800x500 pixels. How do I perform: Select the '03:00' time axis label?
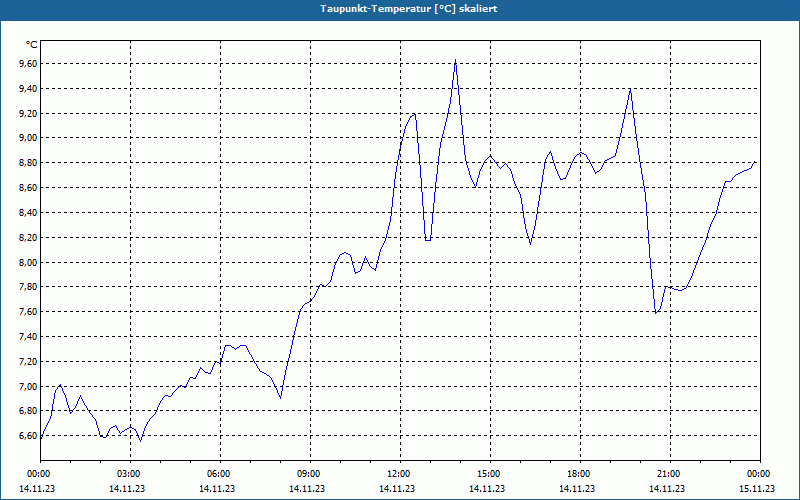pyautogui.click(x=128, y=474)
